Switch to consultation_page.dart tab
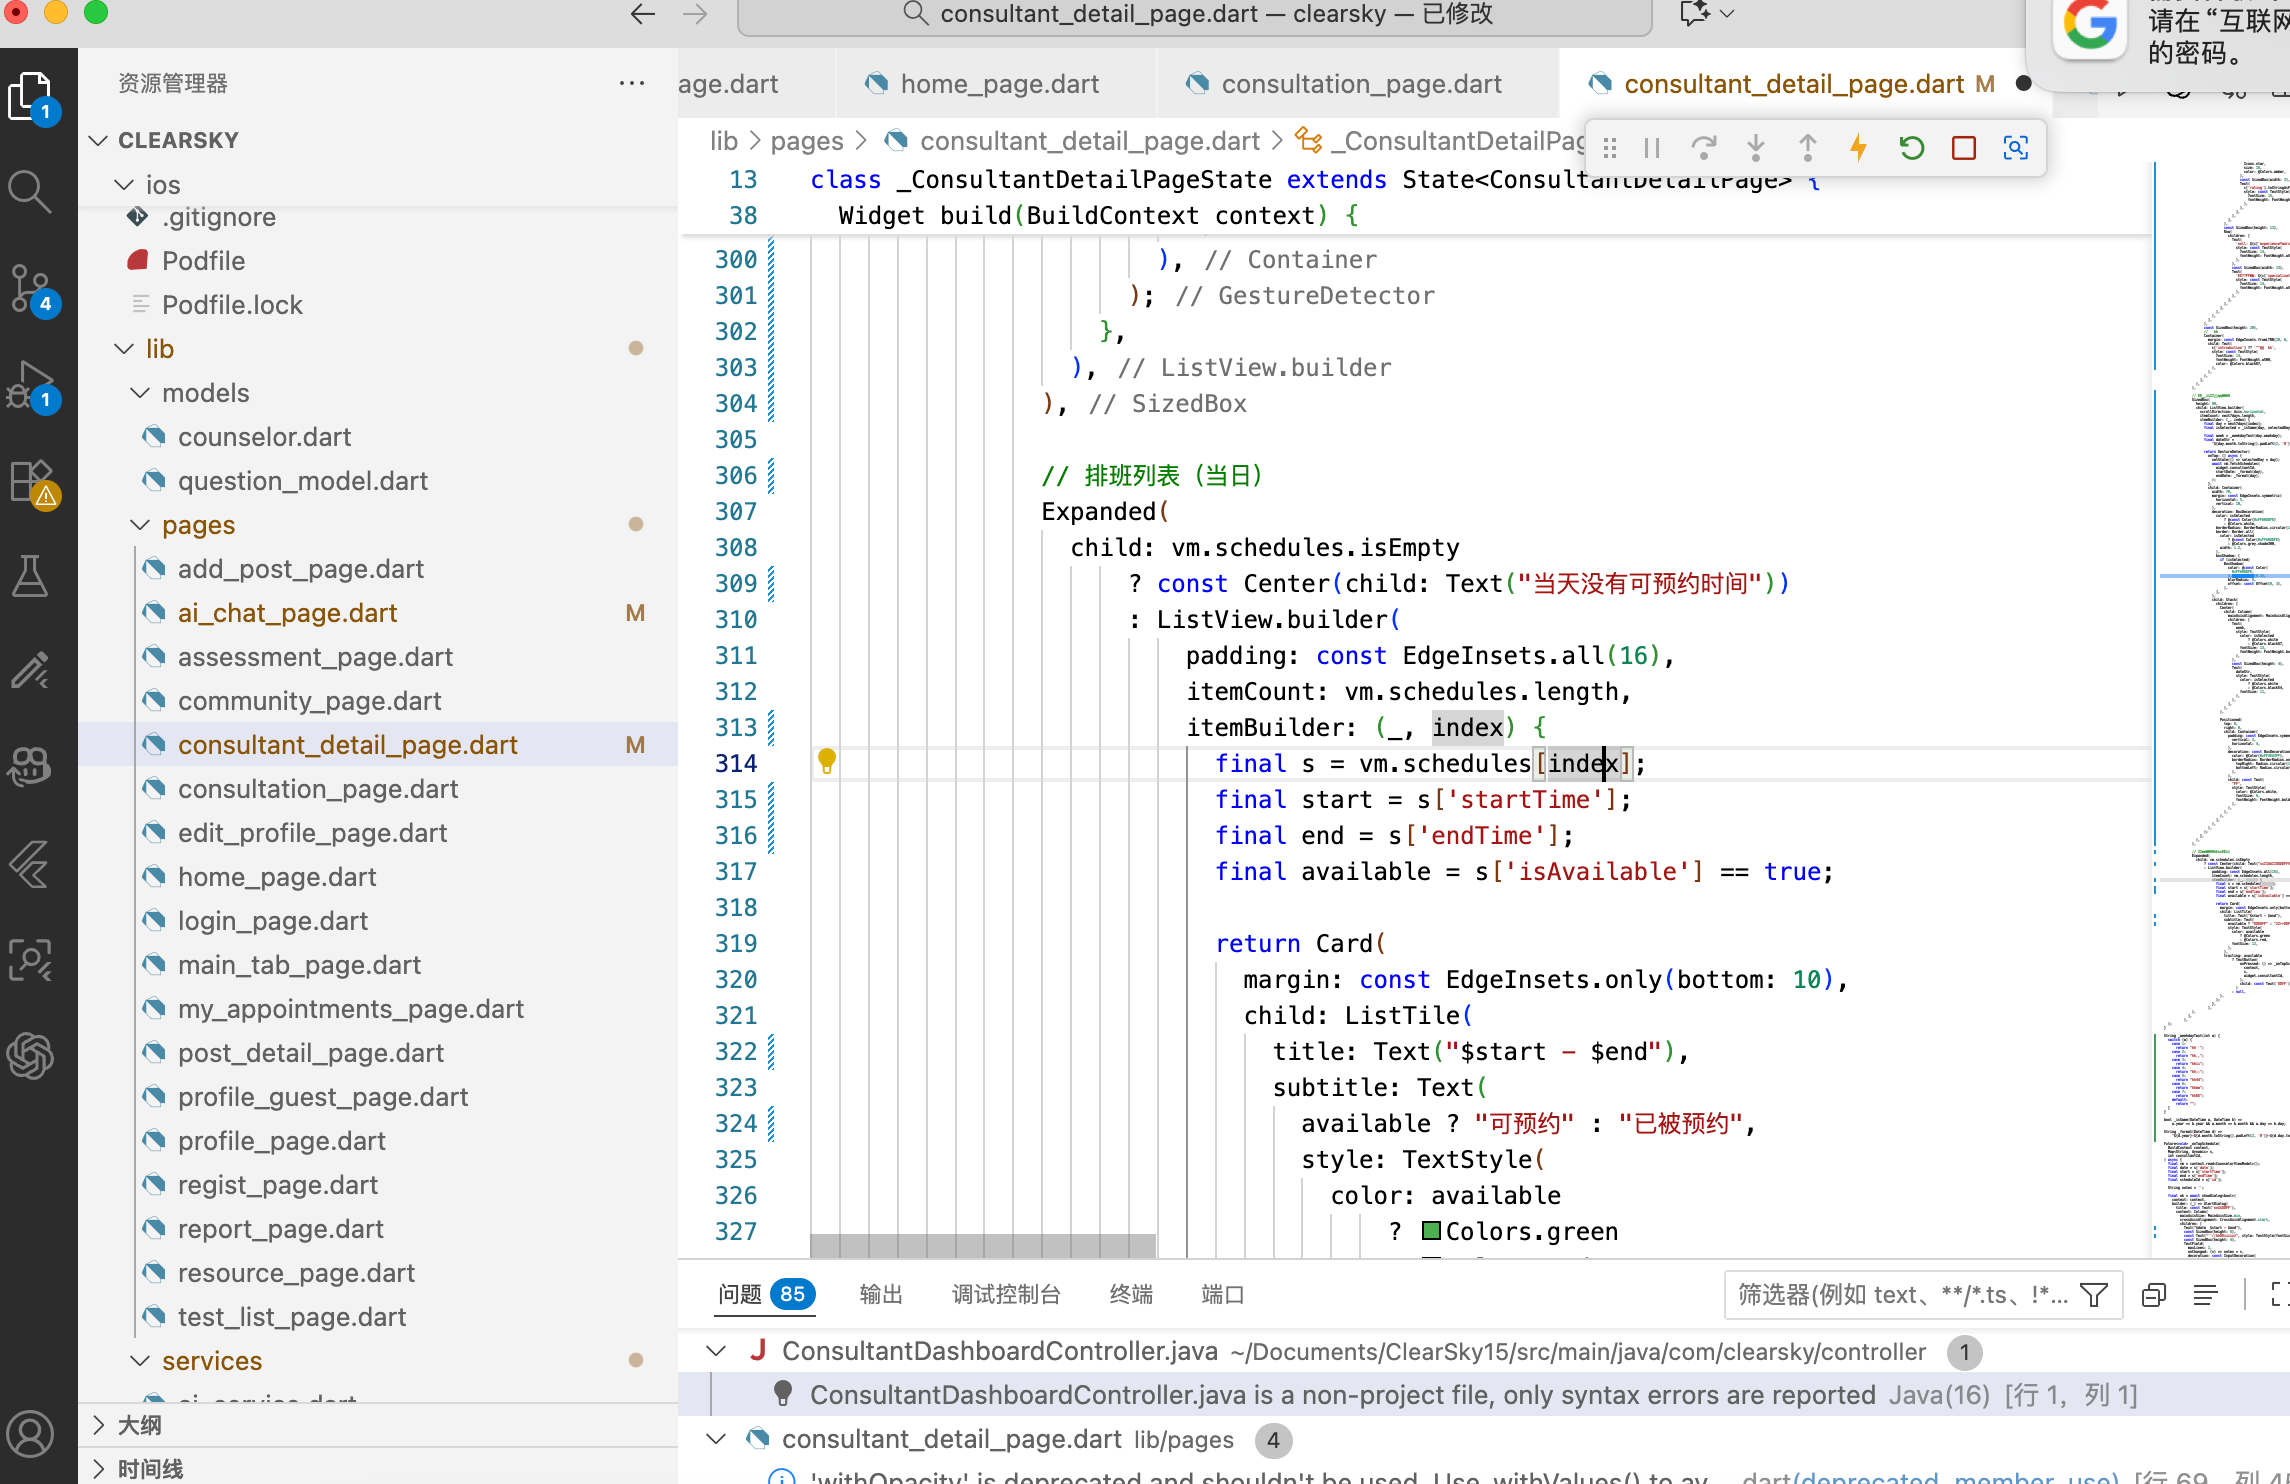This screenshot has height=1484, width=2290. tap(1360, 84)
